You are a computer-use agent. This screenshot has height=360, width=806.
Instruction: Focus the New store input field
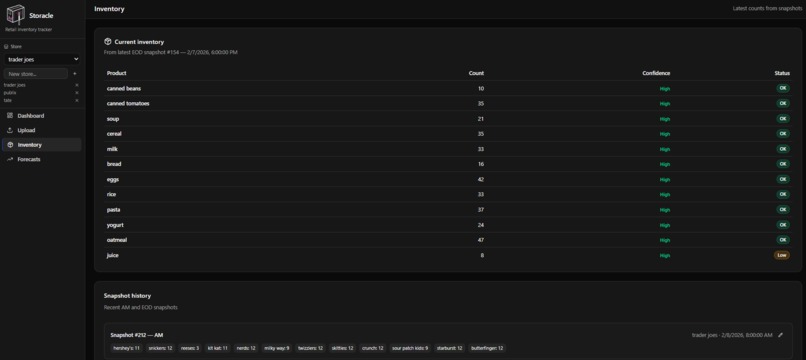point(35,74)
